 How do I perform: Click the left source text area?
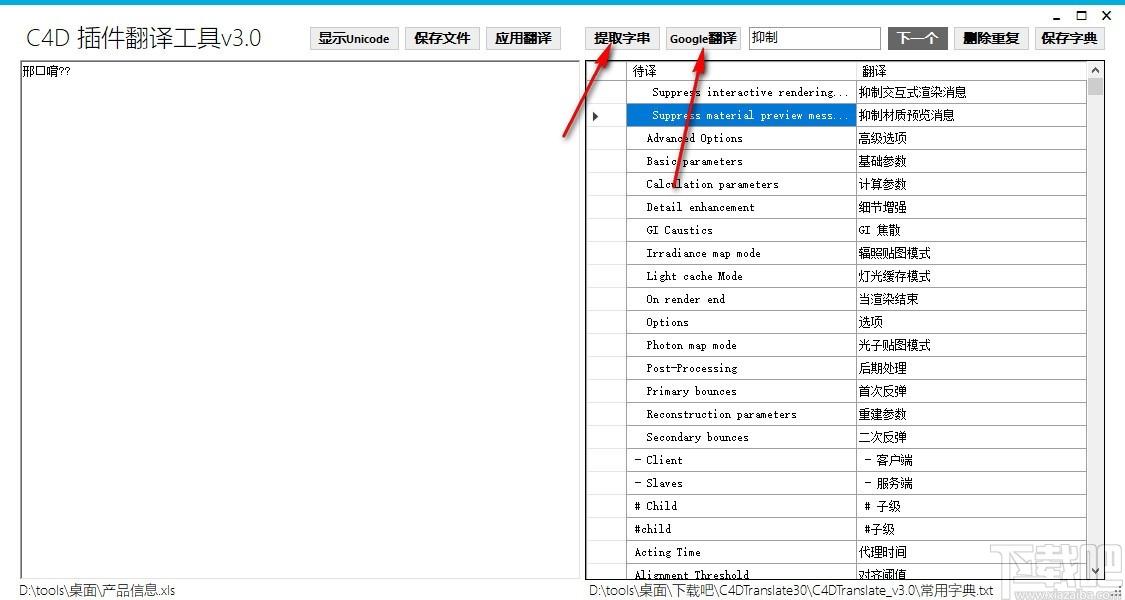click(x=300, y=320)
